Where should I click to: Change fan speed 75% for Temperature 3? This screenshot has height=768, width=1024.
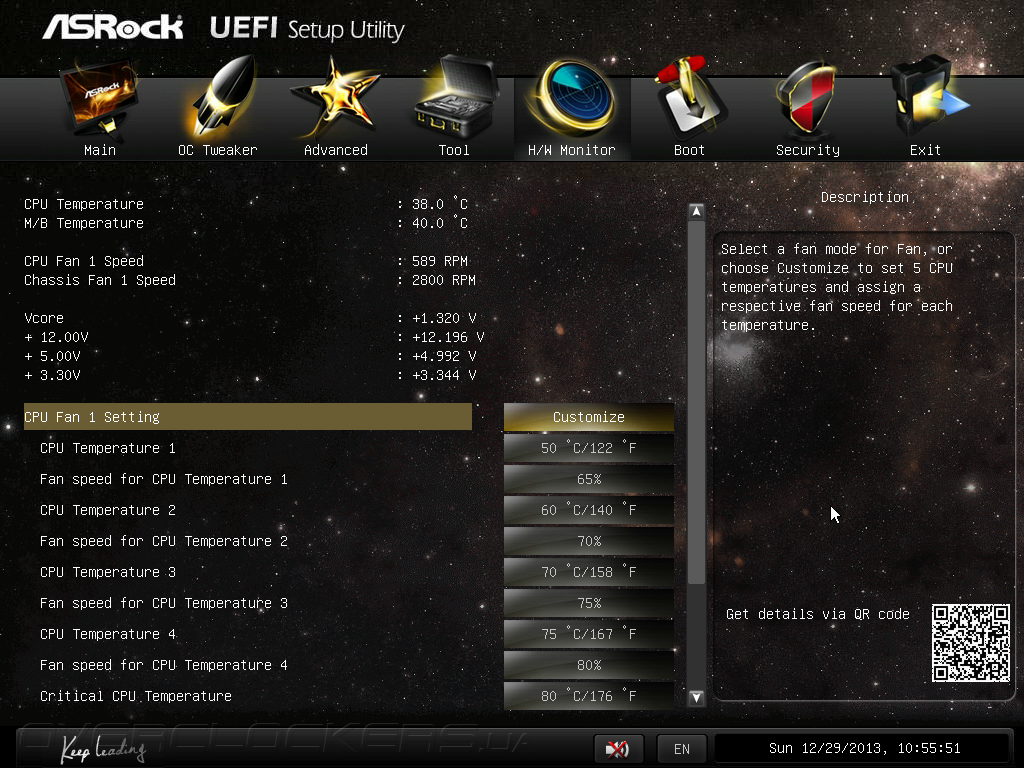tap(588, 603)
